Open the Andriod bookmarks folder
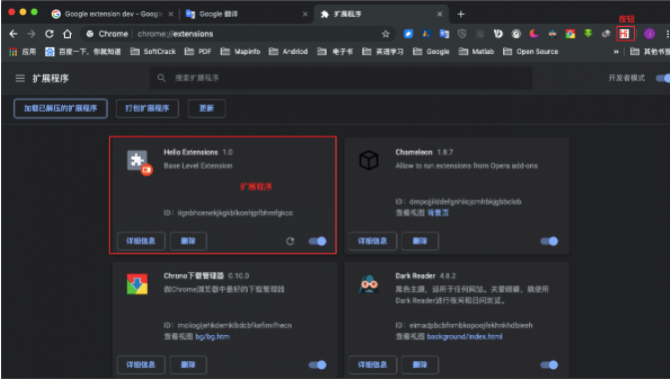This screenshot has width=670, height=380. (288, 52)
